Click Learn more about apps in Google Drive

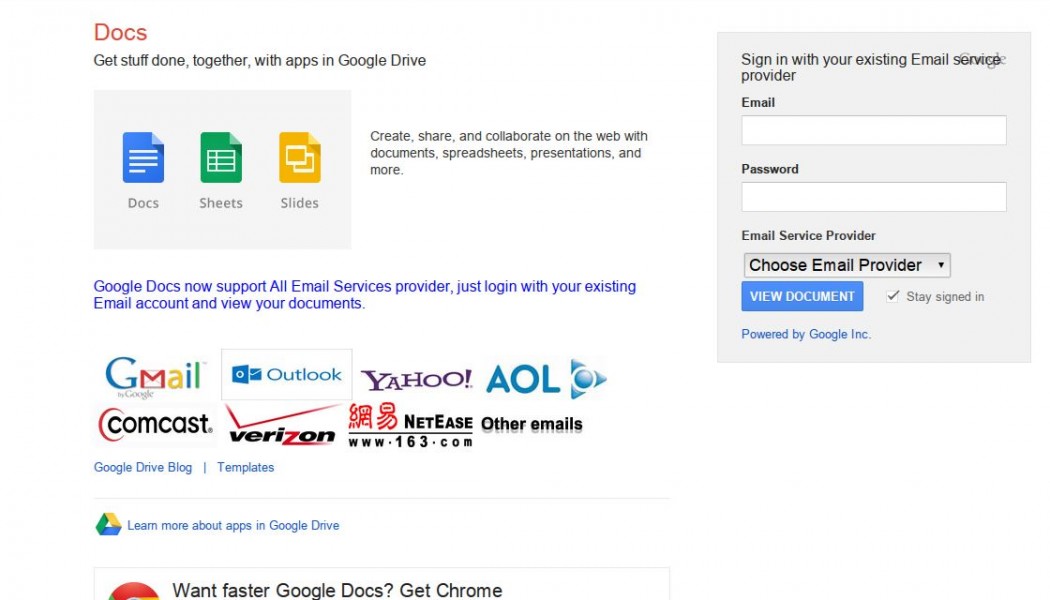pyautogui.click(x=233, y=525)
